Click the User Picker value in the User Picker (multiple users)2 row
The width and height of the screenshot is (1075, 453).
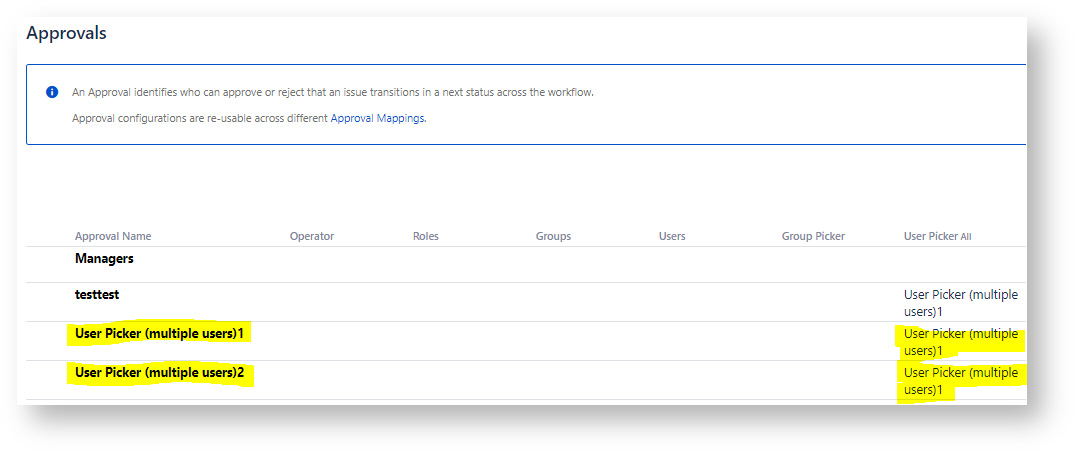pos(960,381)
